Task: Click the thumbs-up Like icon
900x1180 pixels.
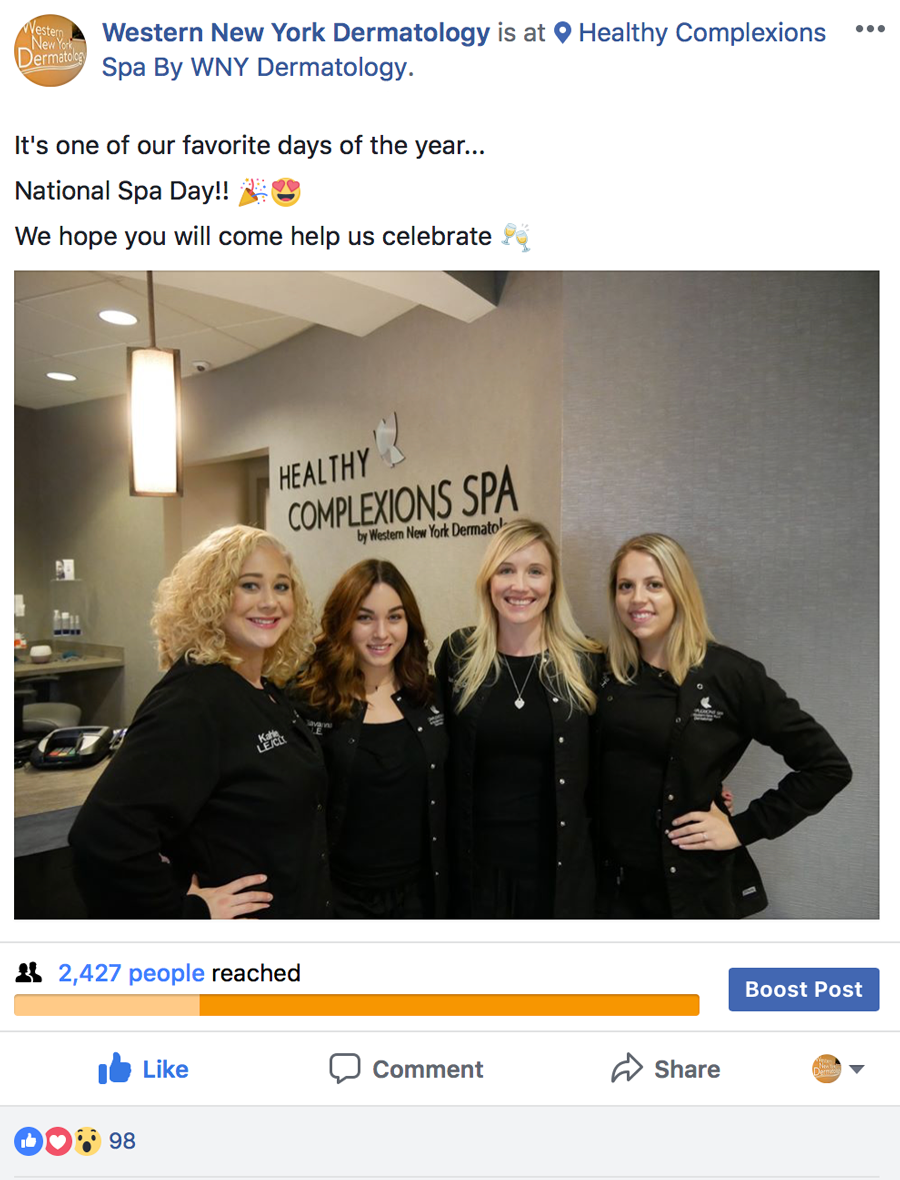Action: (114, 1069)
